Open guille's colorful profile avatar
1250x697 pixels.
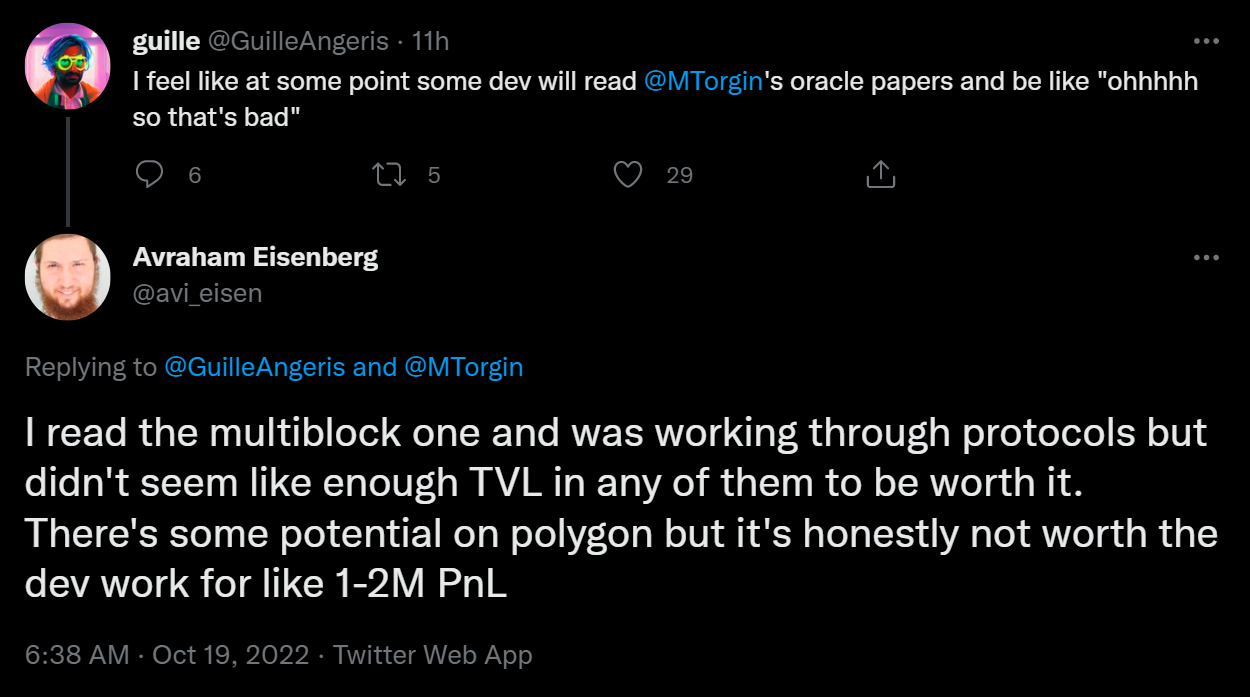[x=67, y=66]
